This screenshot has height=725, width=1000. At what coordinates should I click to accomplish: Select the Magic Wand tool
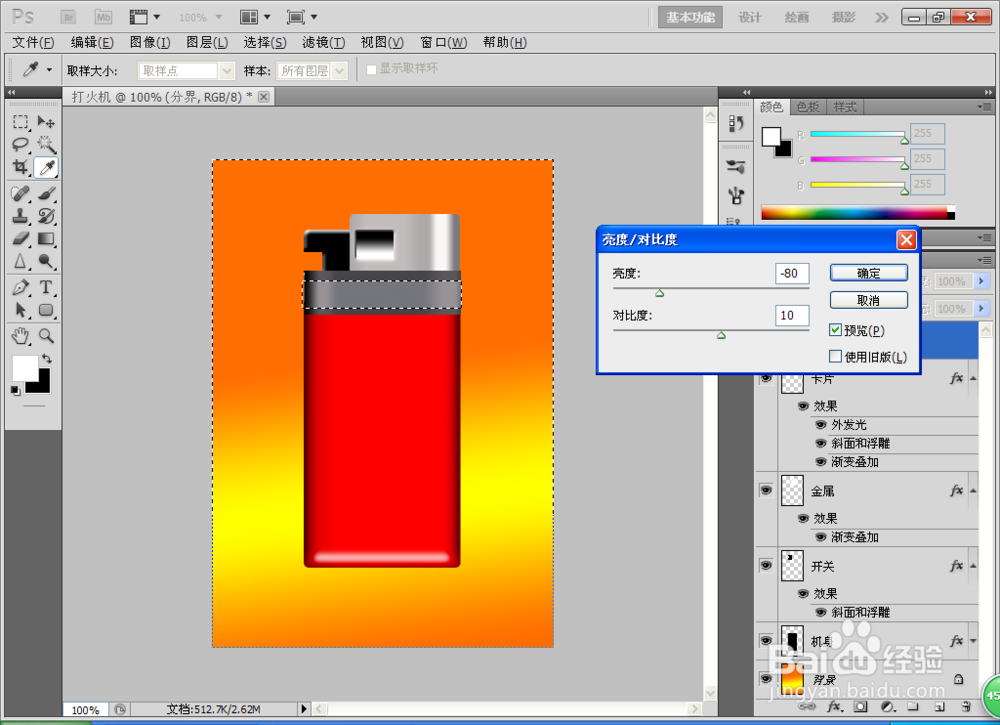point(46,144)
